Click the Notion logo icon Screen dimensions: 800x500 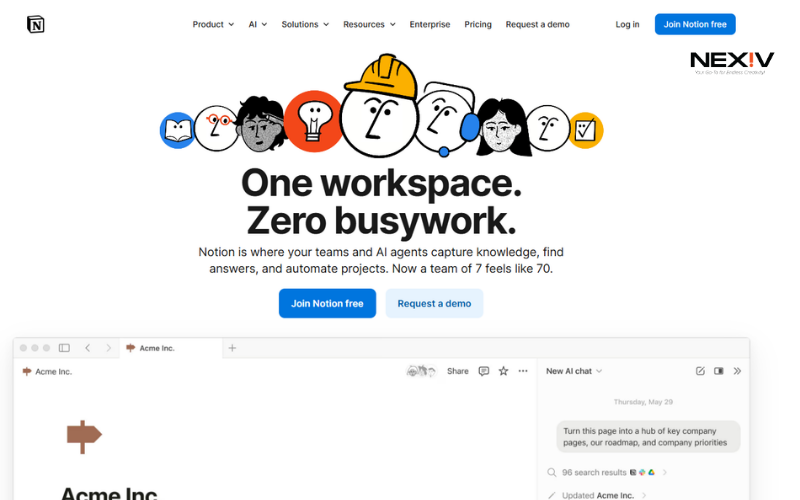point(36,24)
